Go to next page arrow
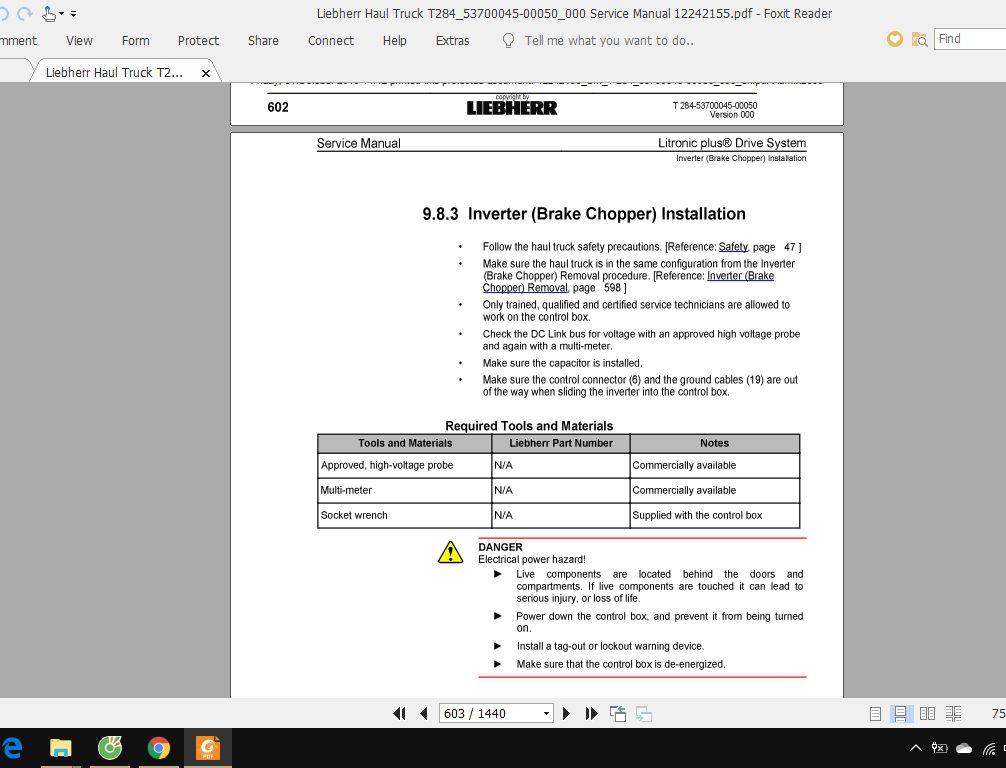This screenshot has height=768, width=1006. 566,713
